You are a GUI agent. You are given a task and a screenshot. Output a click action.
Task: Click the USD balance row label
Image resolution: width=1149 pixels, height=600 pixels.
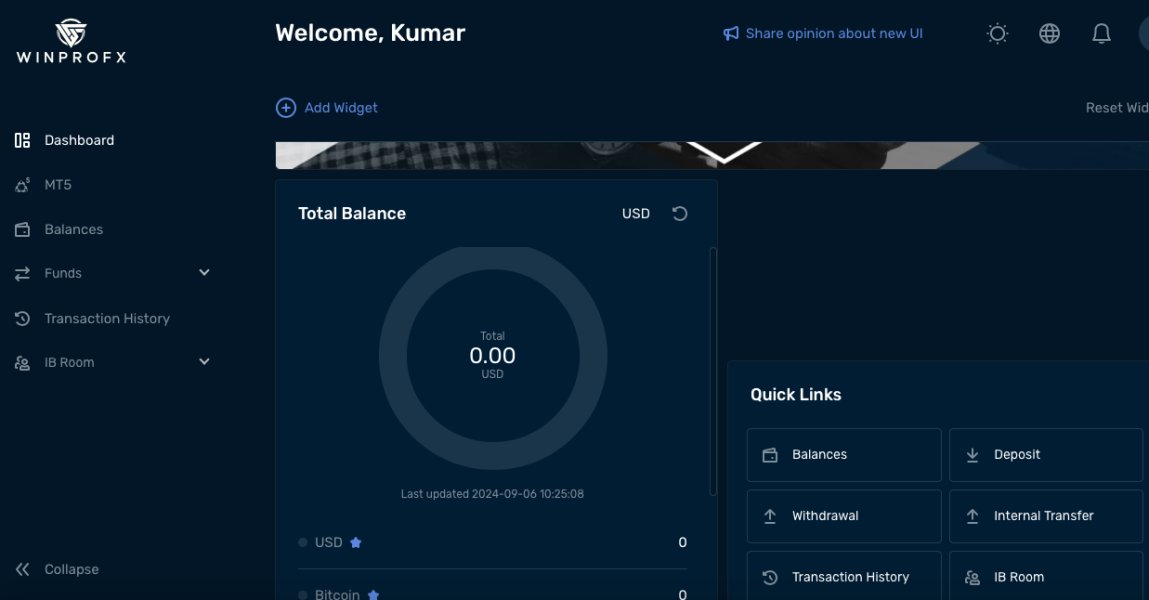[x=328, y=543]
